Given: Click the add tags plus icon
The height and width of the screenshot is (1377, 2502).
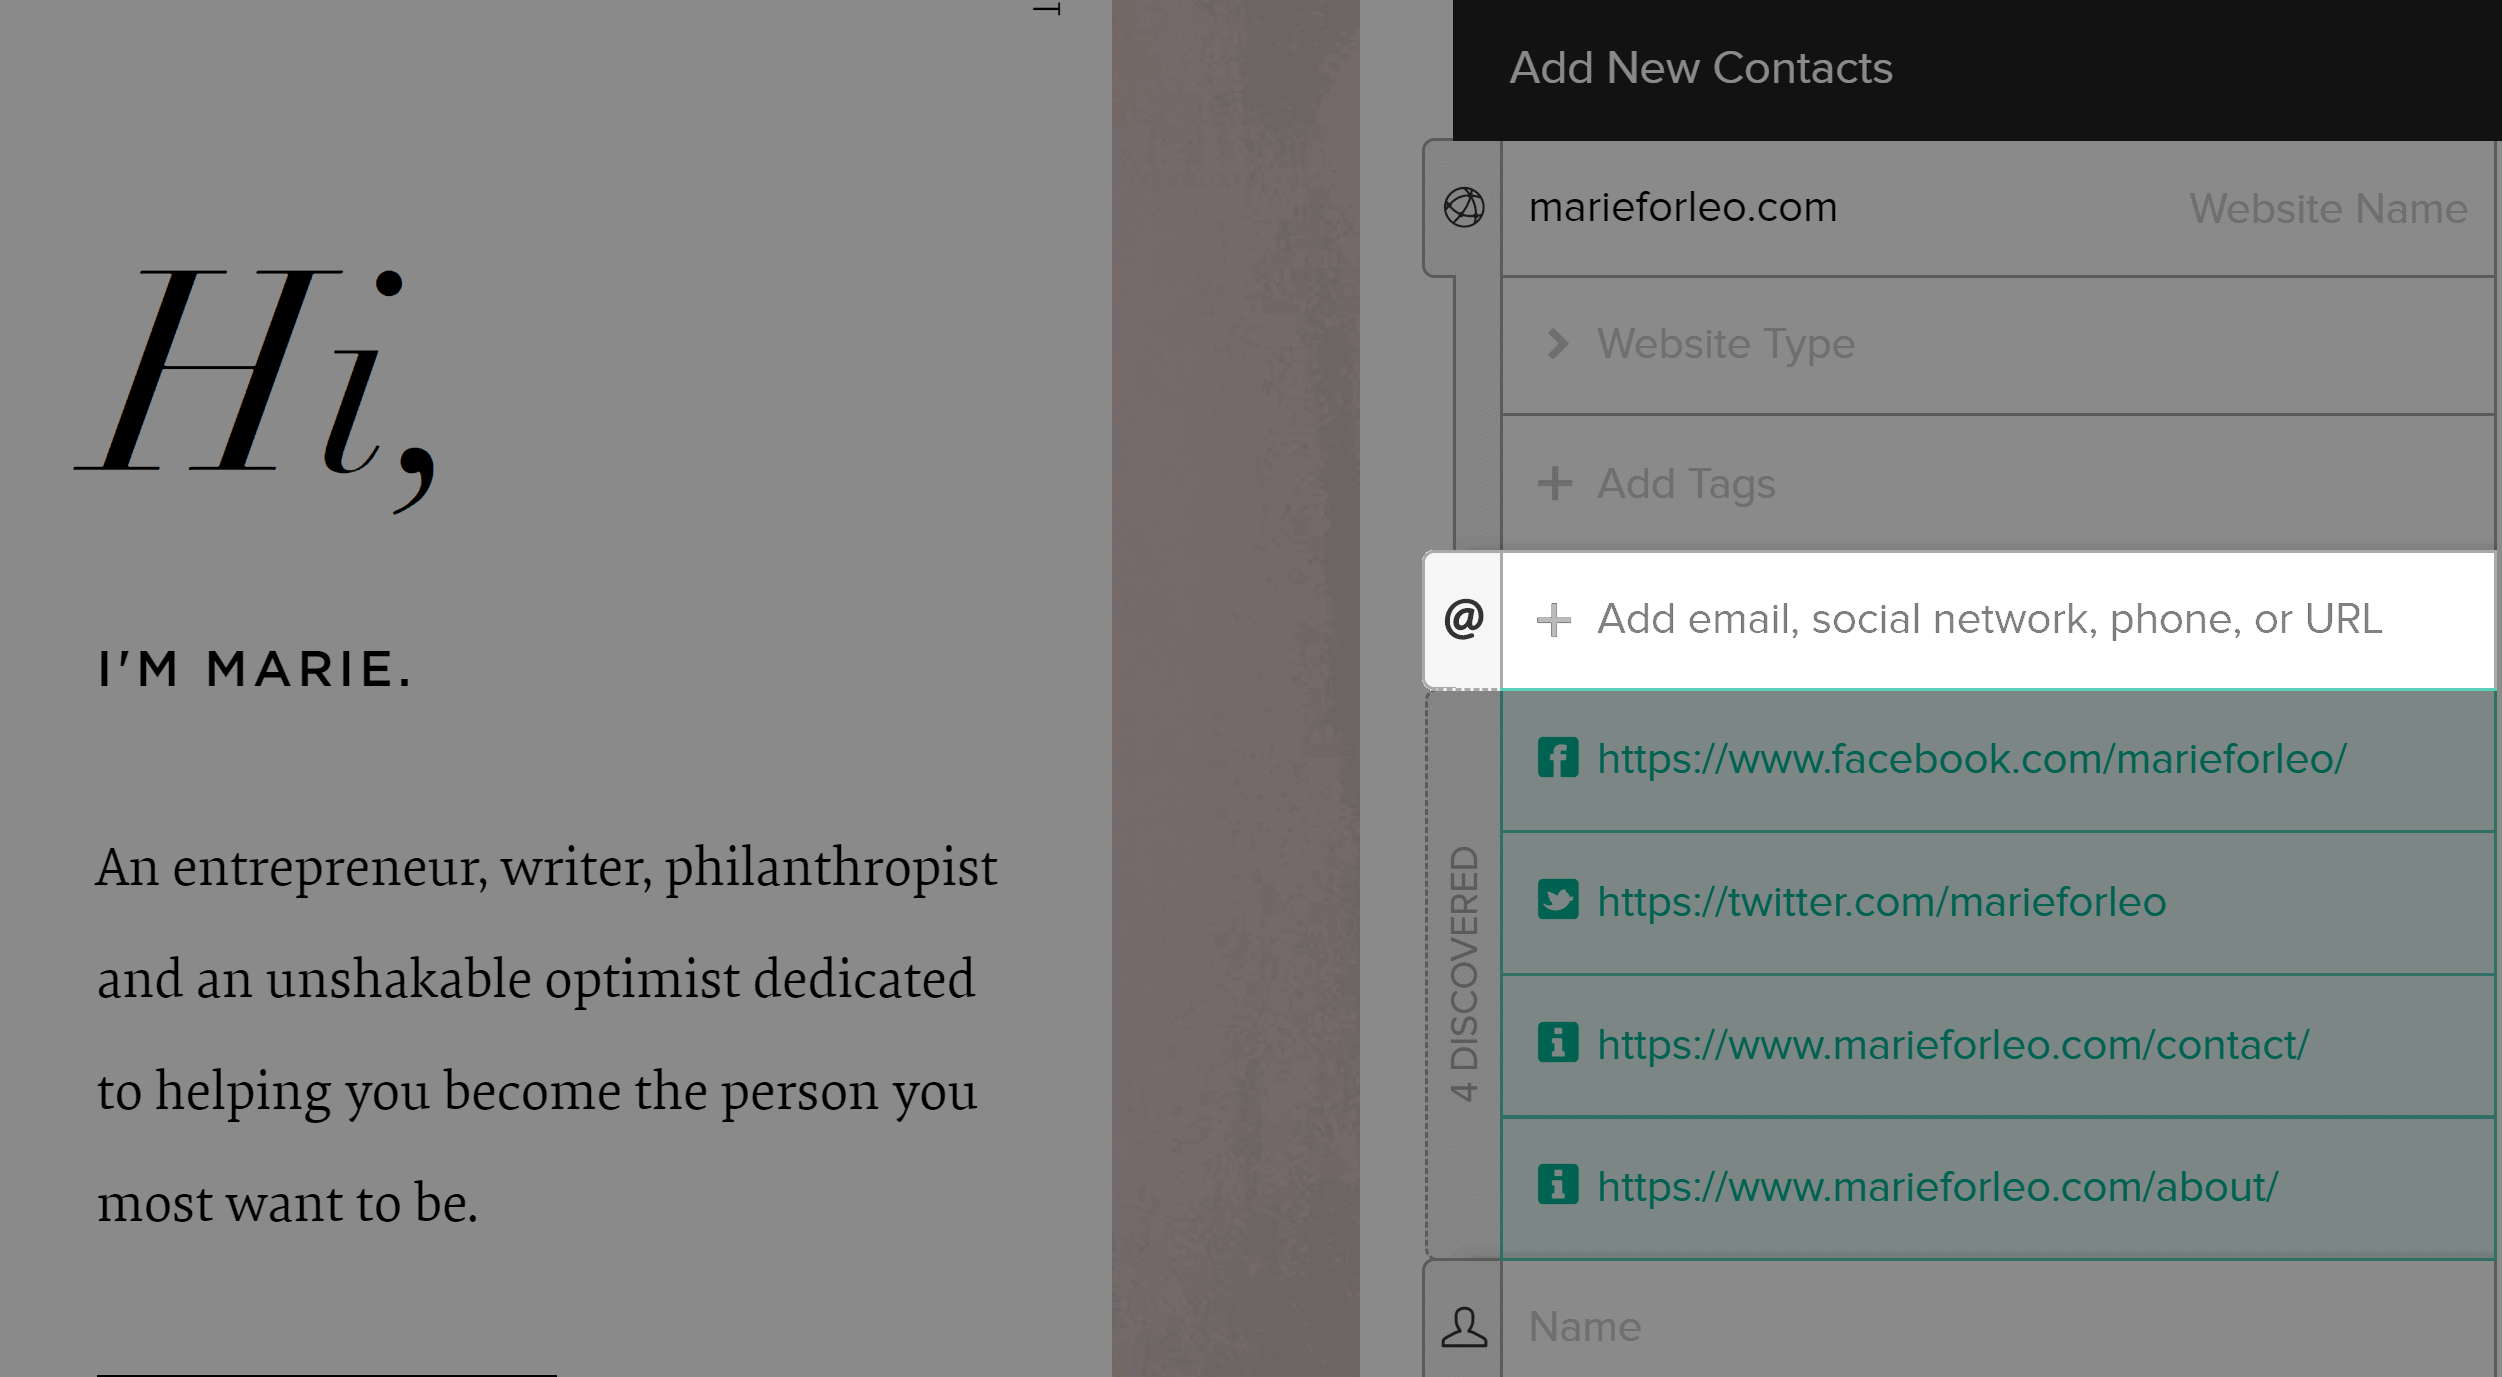Looking at the screenshot, I should coord(1554,483).
